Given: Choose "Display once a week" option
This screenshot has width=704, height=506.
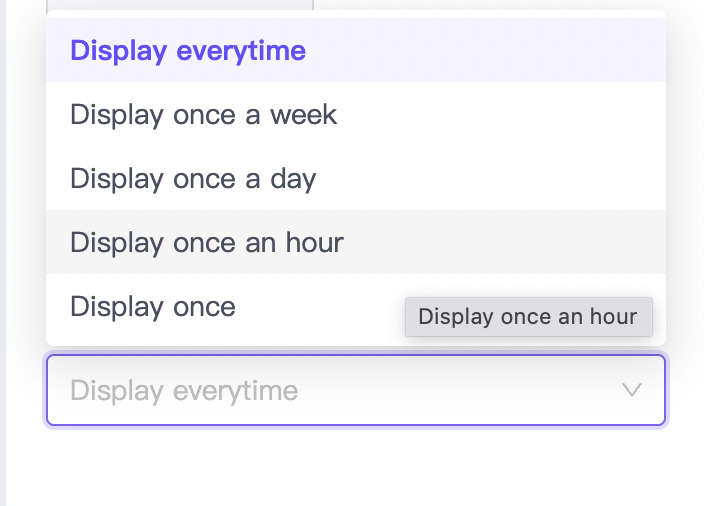Looking at the screenshot, I should click(204, 115).
